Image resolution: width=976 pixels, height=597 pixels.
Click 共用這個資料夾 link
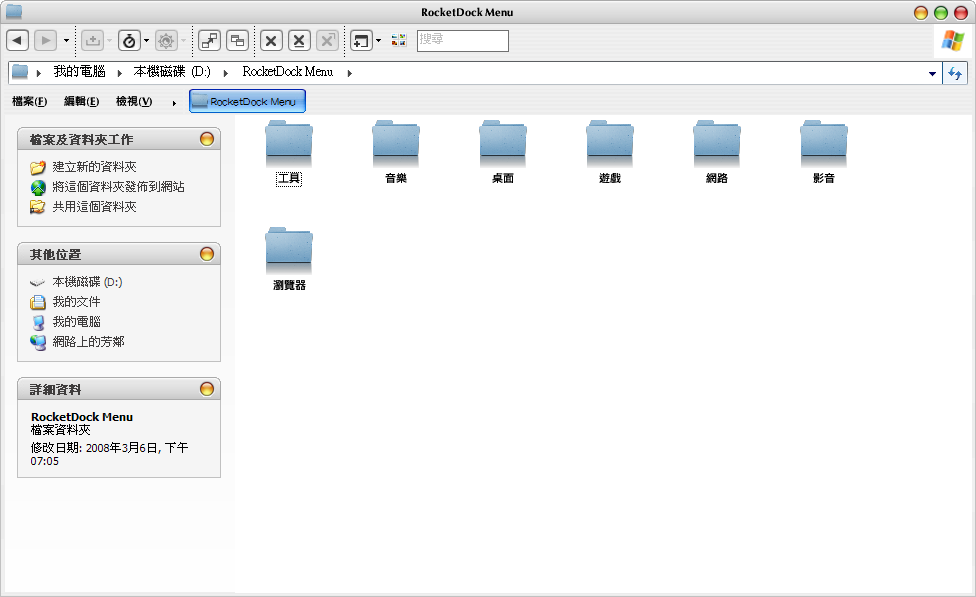(95, 207)
